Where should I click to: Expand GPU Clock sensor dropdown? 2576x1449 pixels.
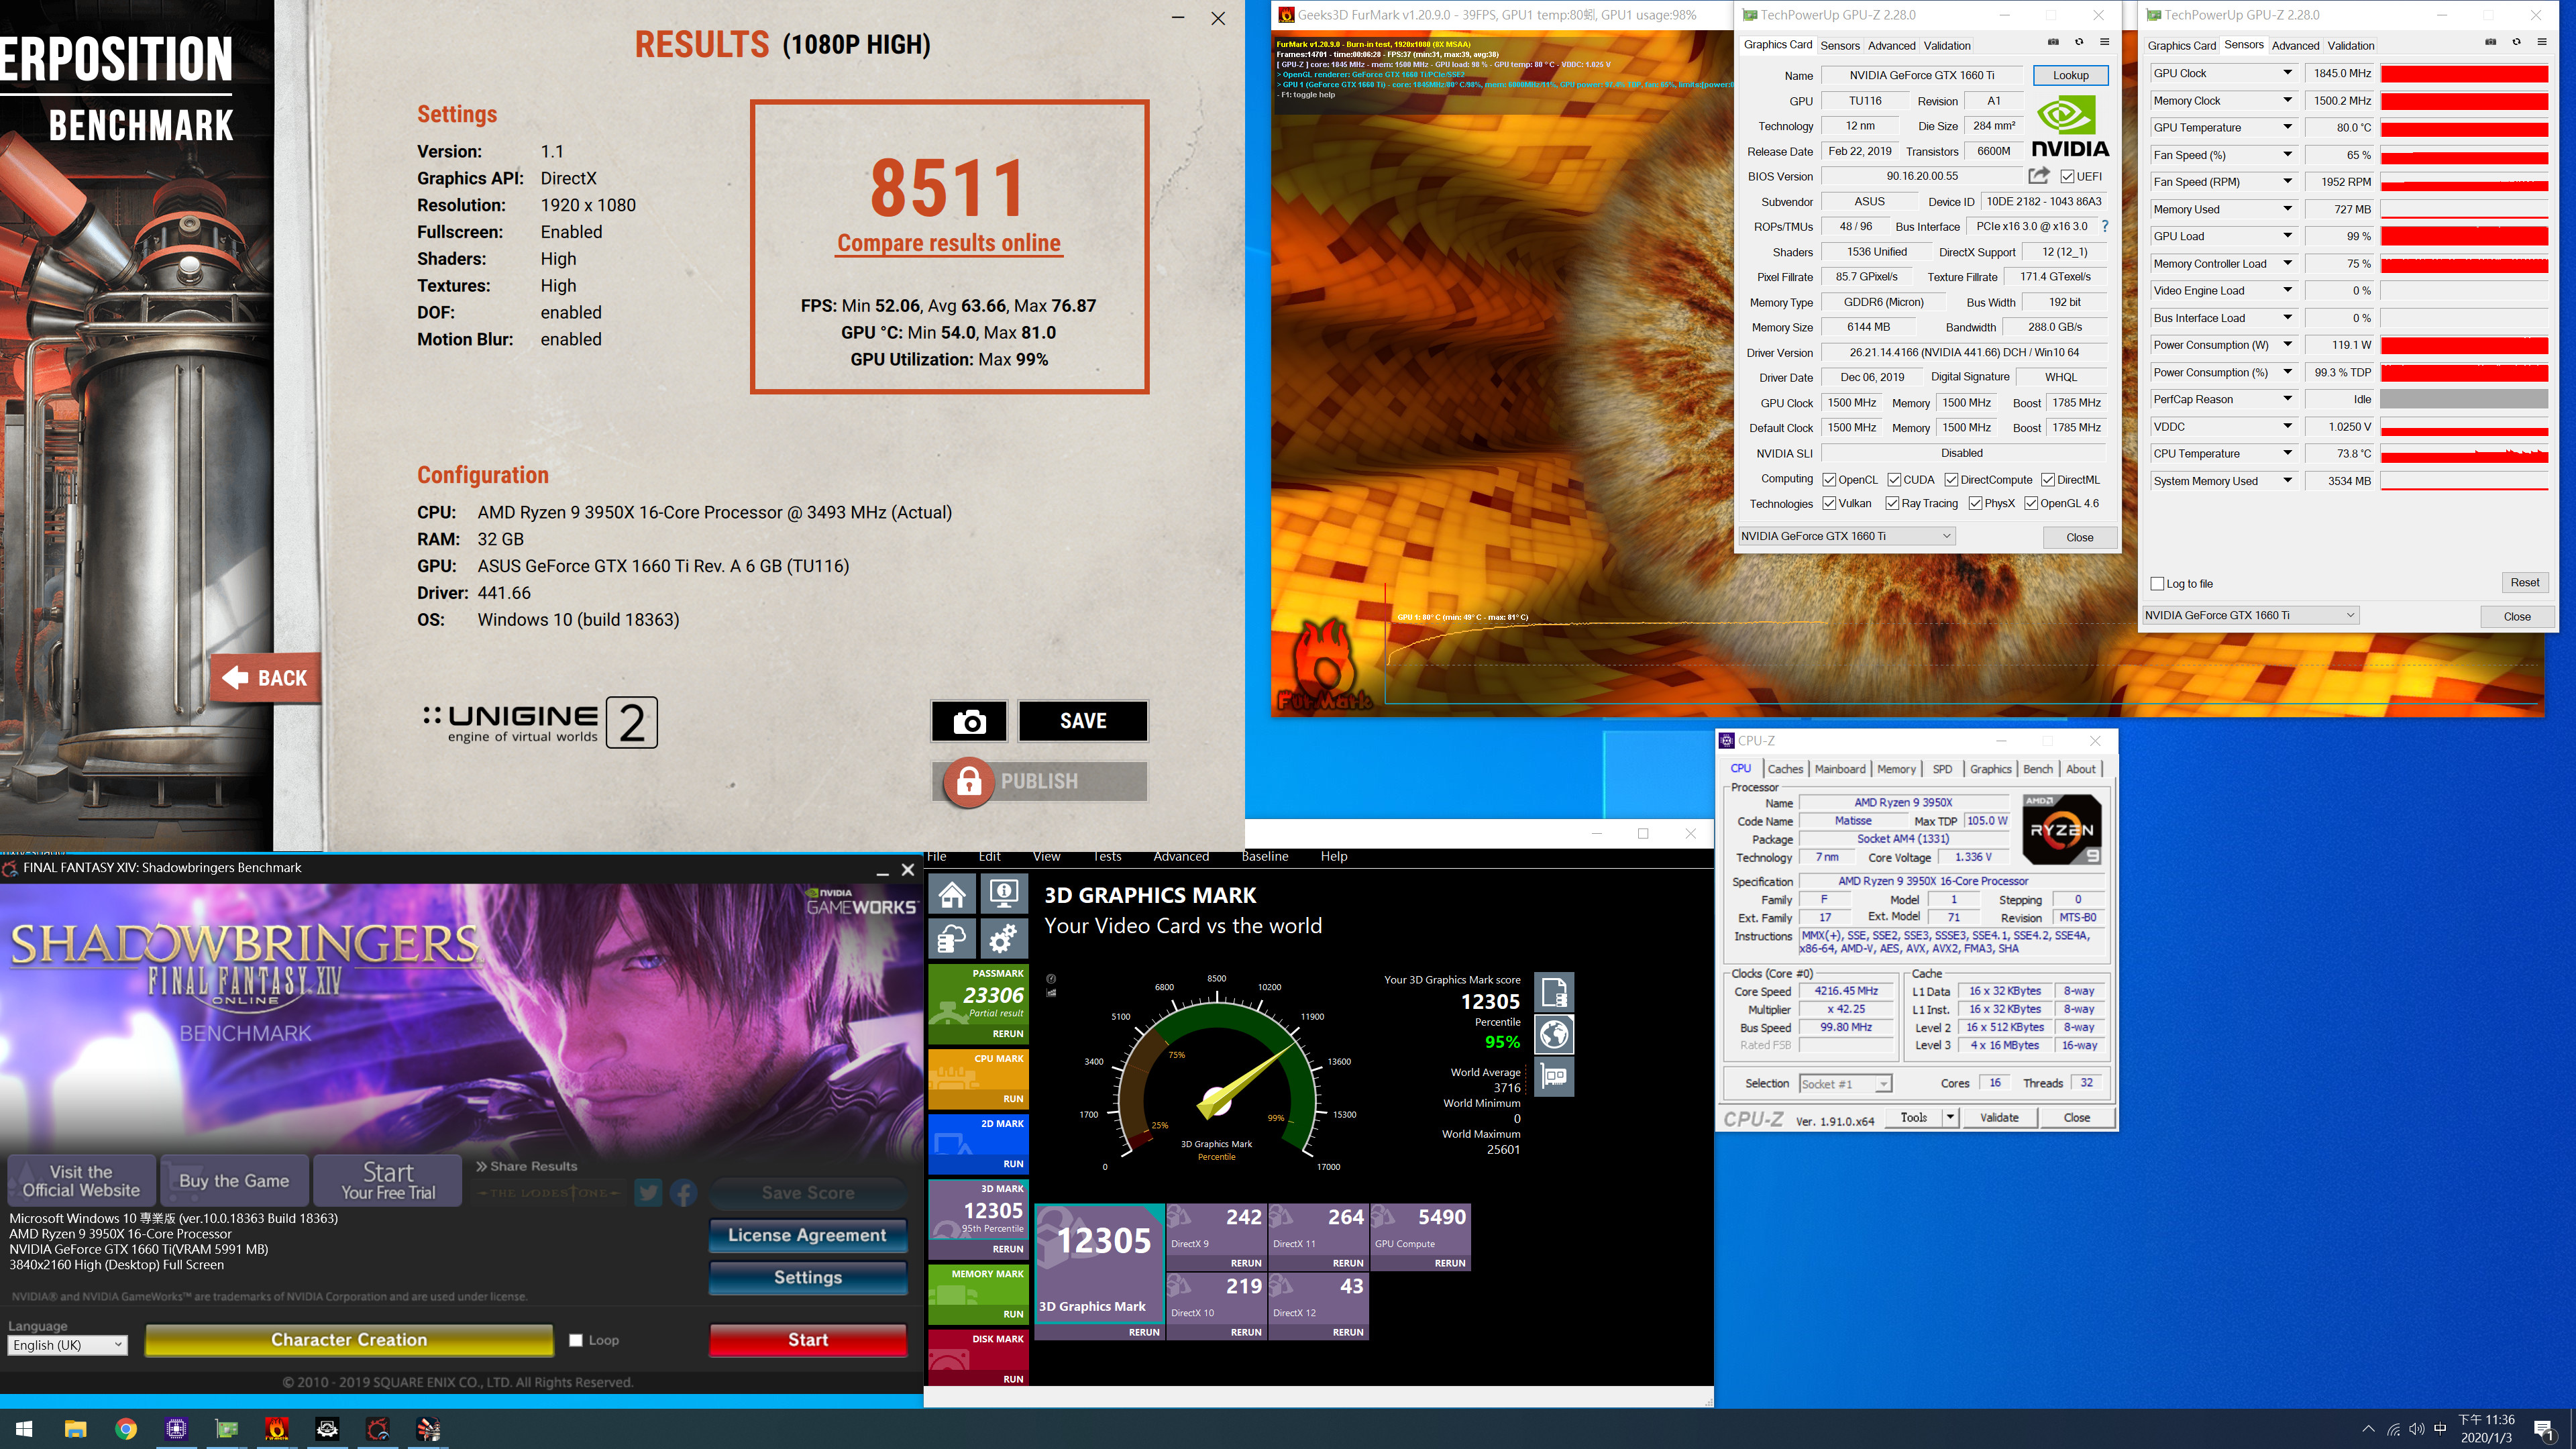[2287, 73]
